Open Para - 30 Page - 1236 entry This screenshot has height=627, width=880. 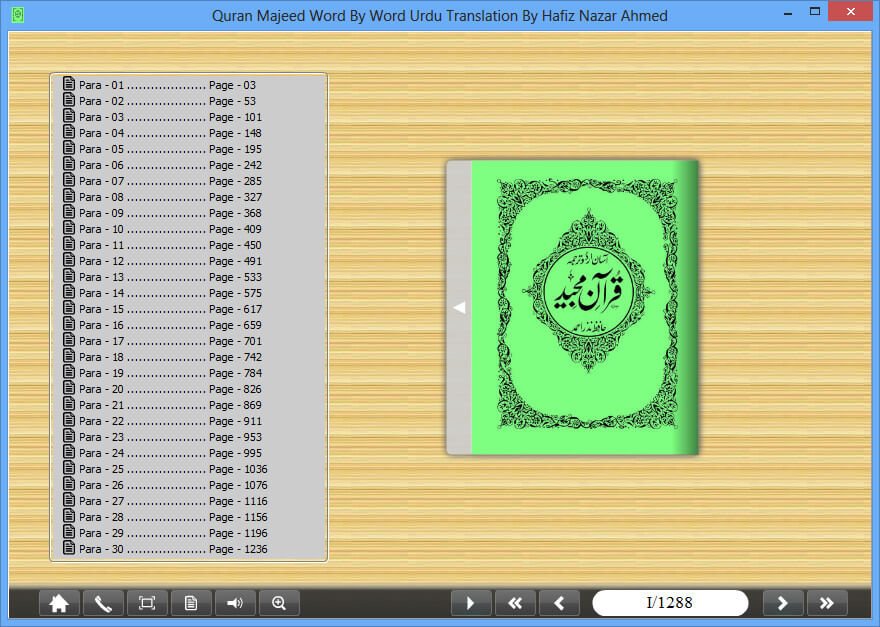click(165, 549)
